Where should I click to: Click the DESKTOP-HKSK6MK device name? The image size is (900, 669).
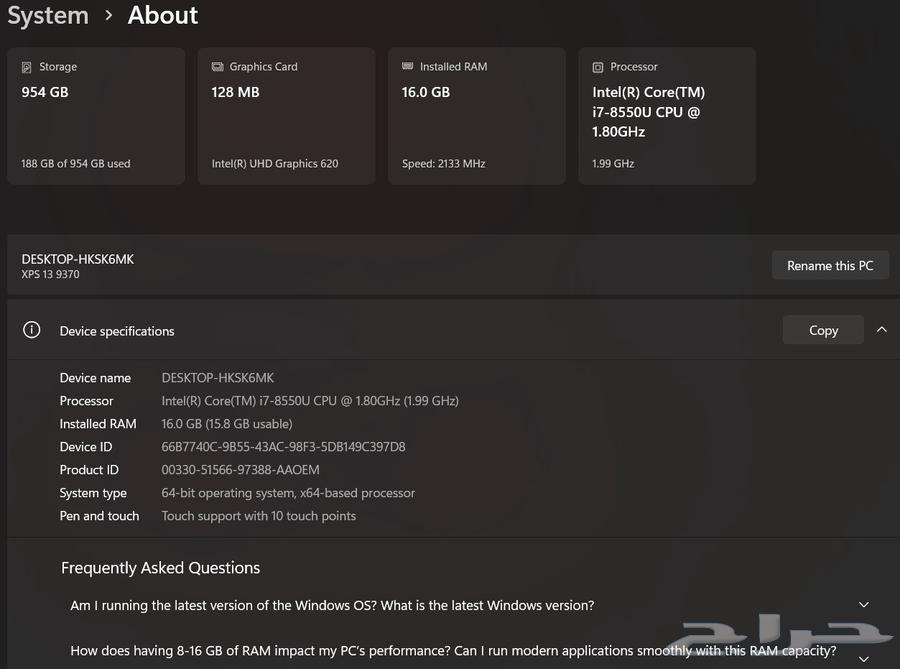point(78,258)
